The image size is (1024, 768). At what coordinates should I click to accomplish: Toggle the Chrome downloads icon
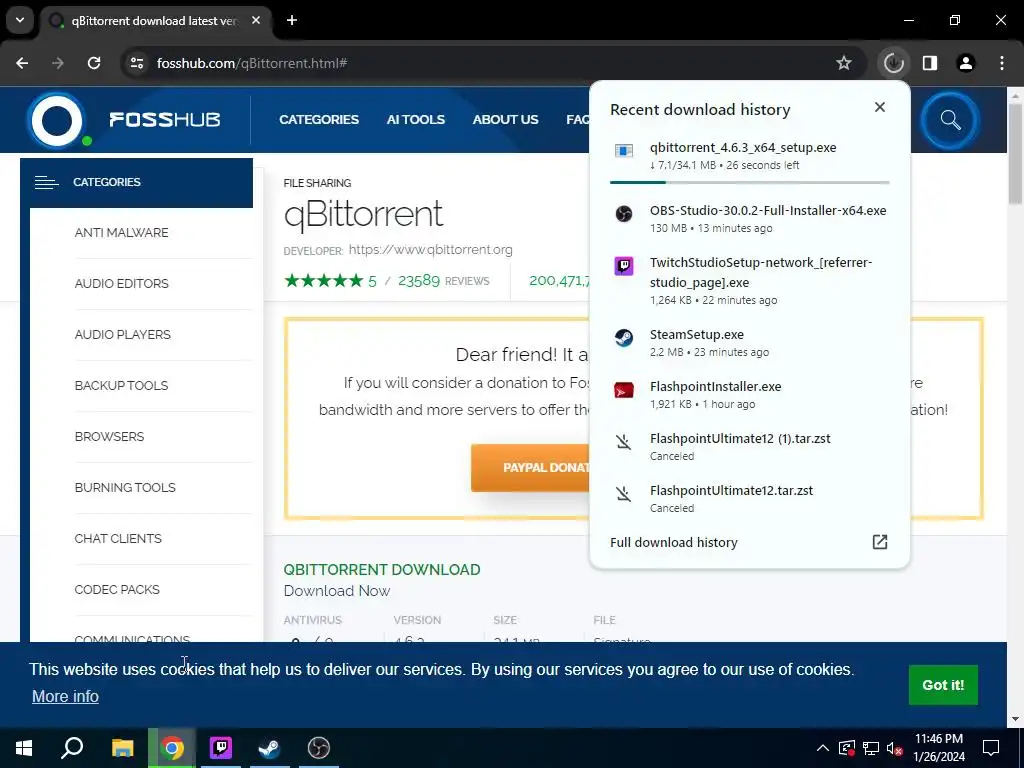click(x=893, y=63)
